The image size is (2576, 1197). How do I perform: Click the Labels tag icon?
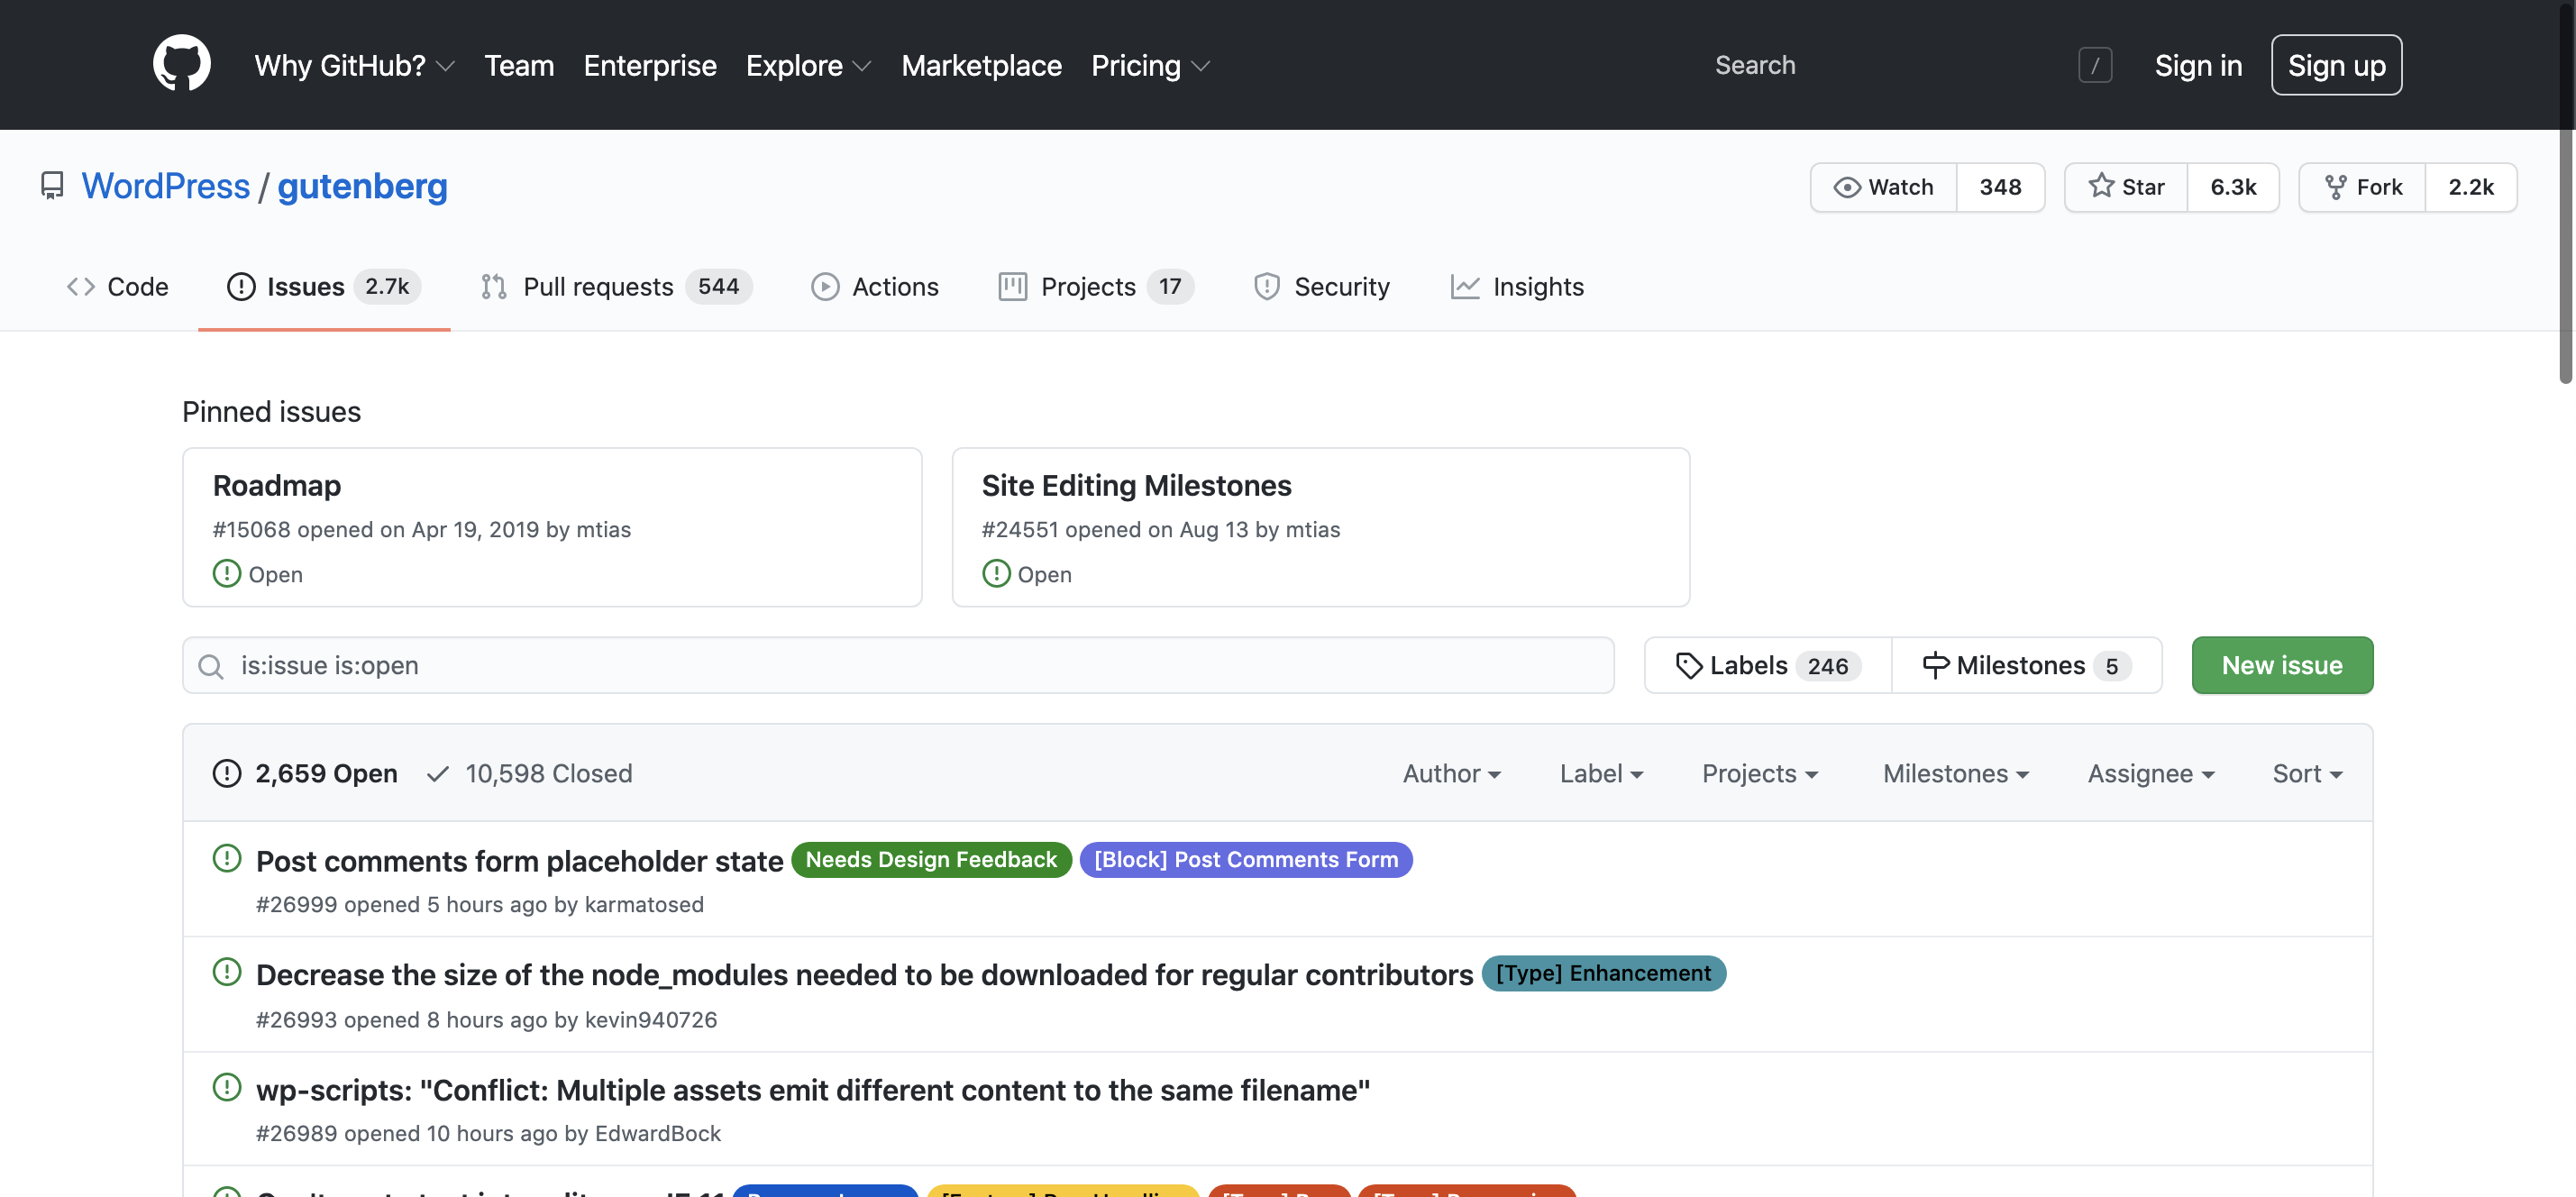1690,665
